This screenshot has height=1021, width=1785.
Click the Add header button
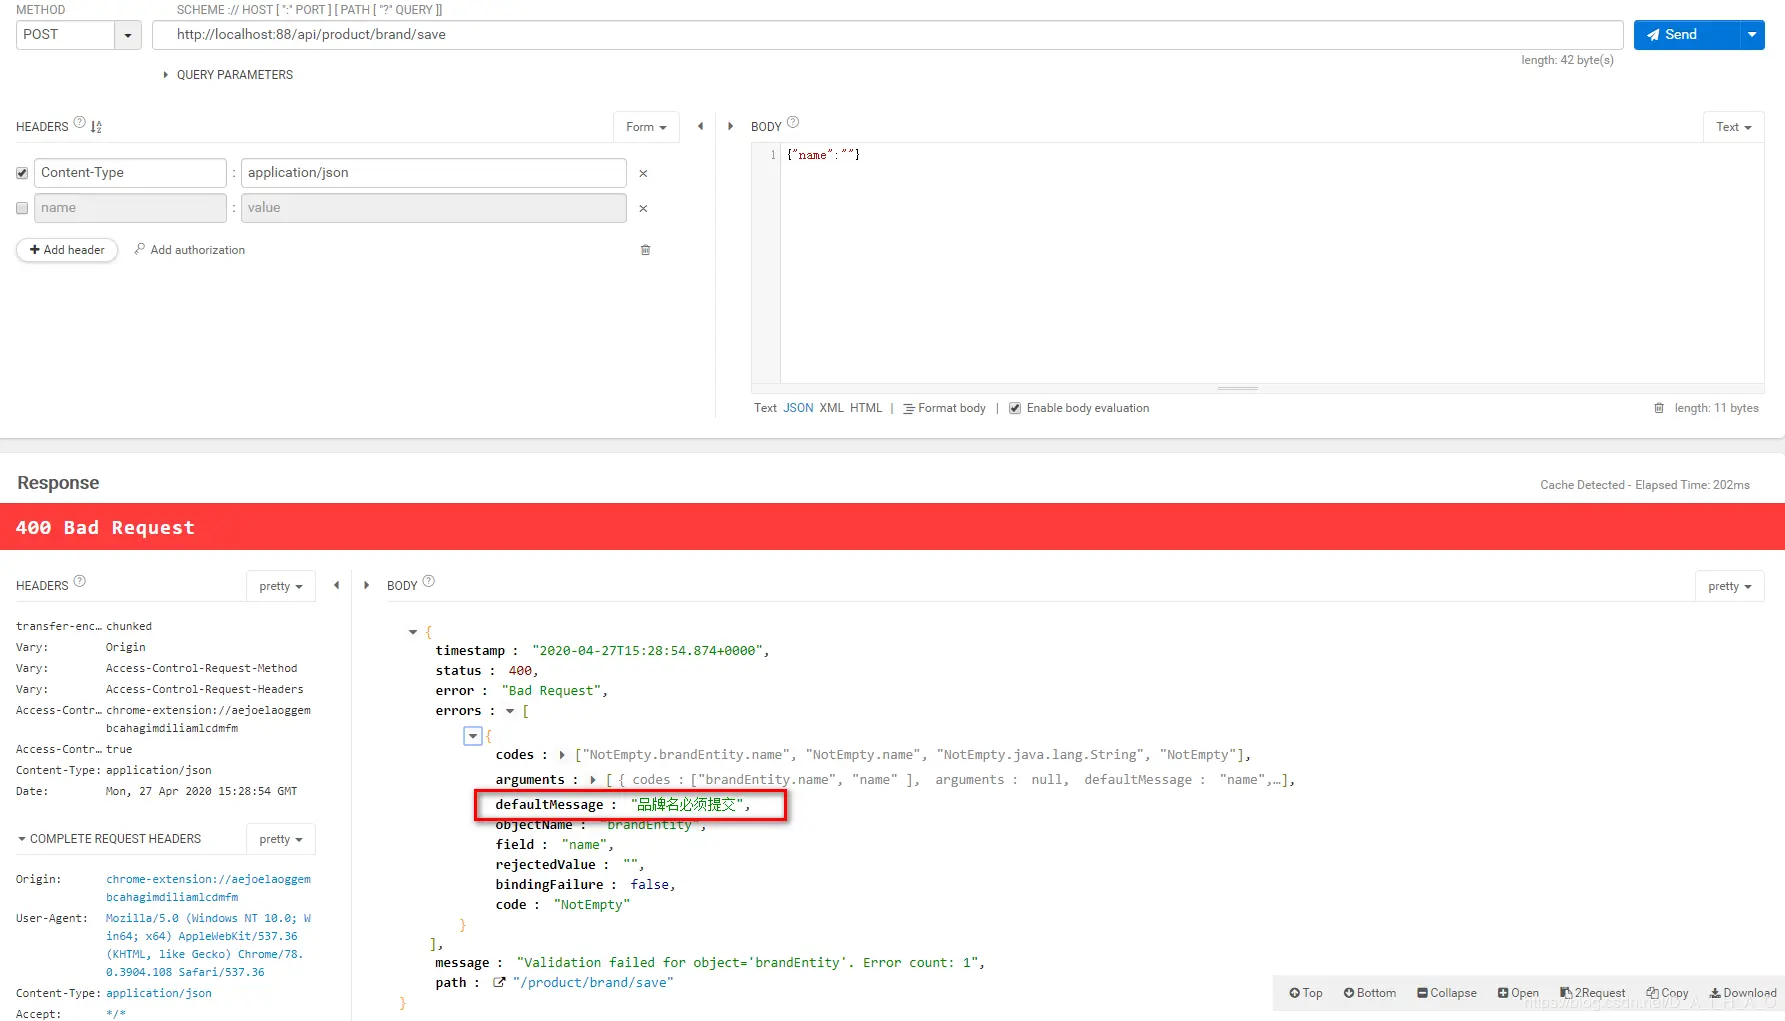(x=67, y=250)
